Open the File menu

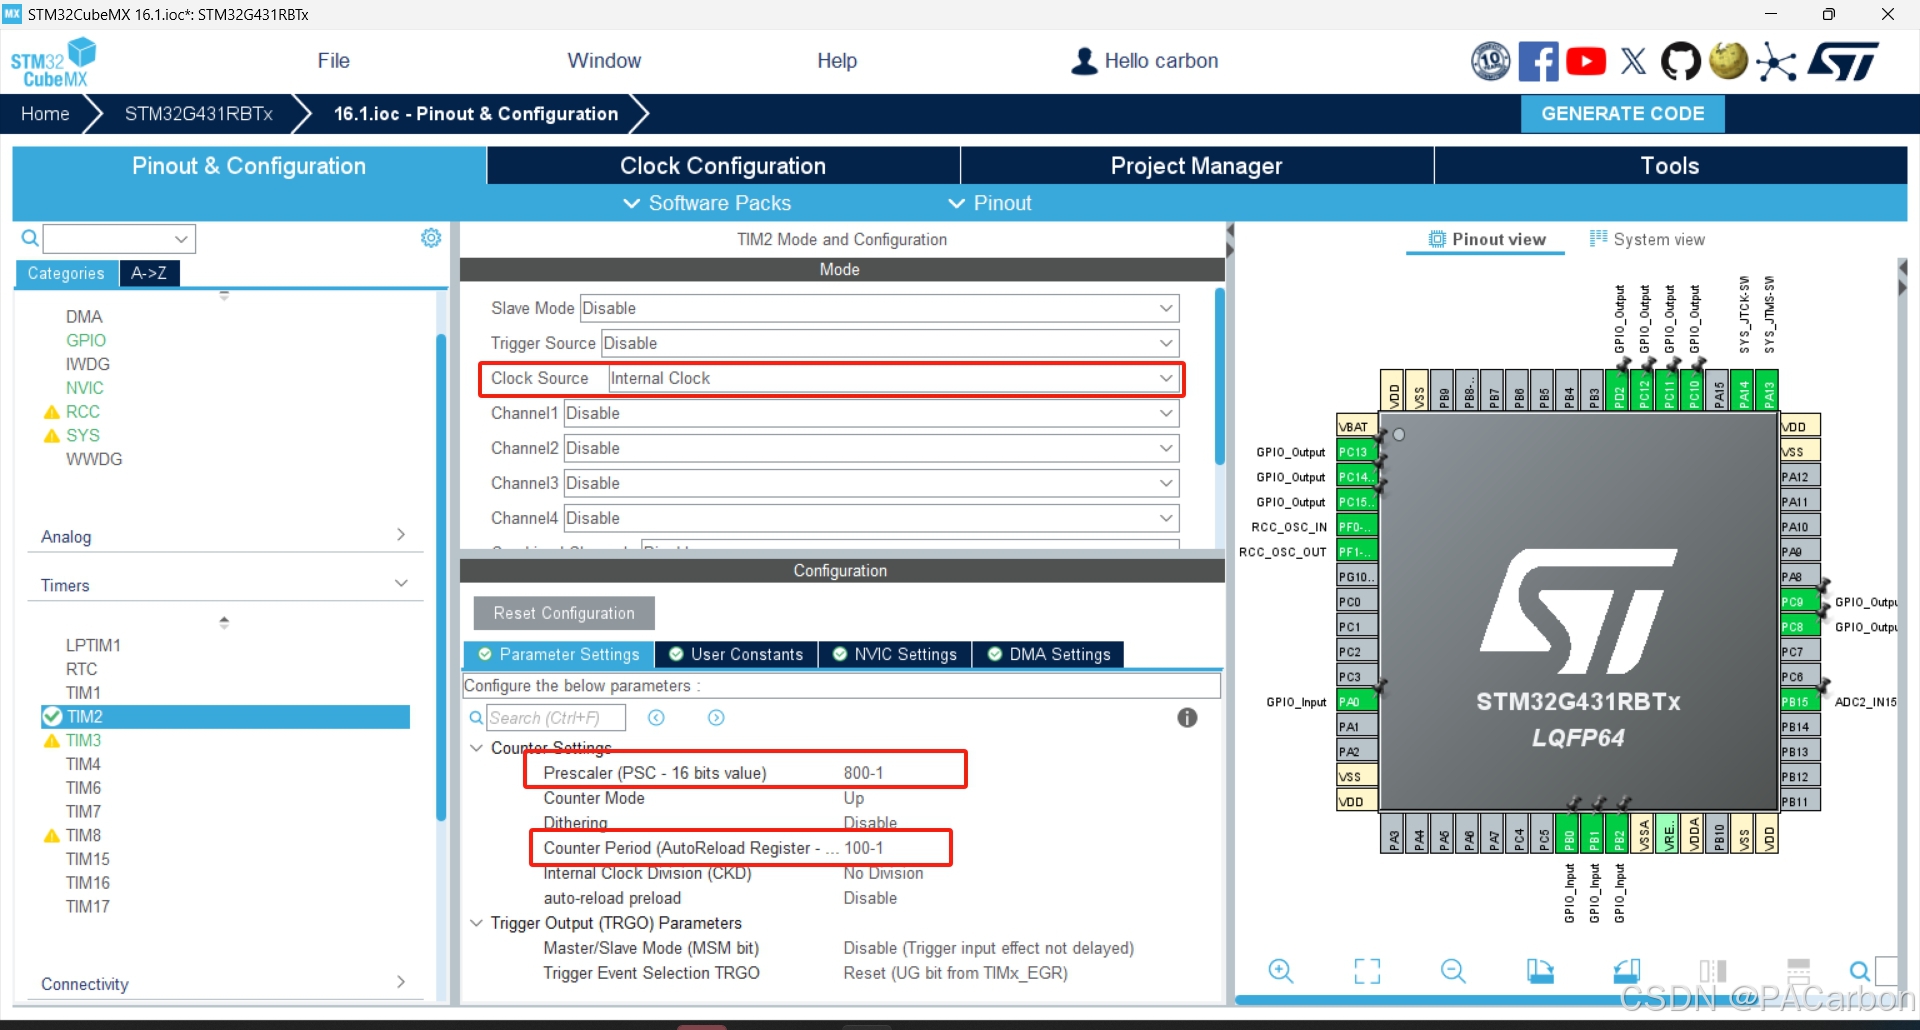tap(333, 61)
